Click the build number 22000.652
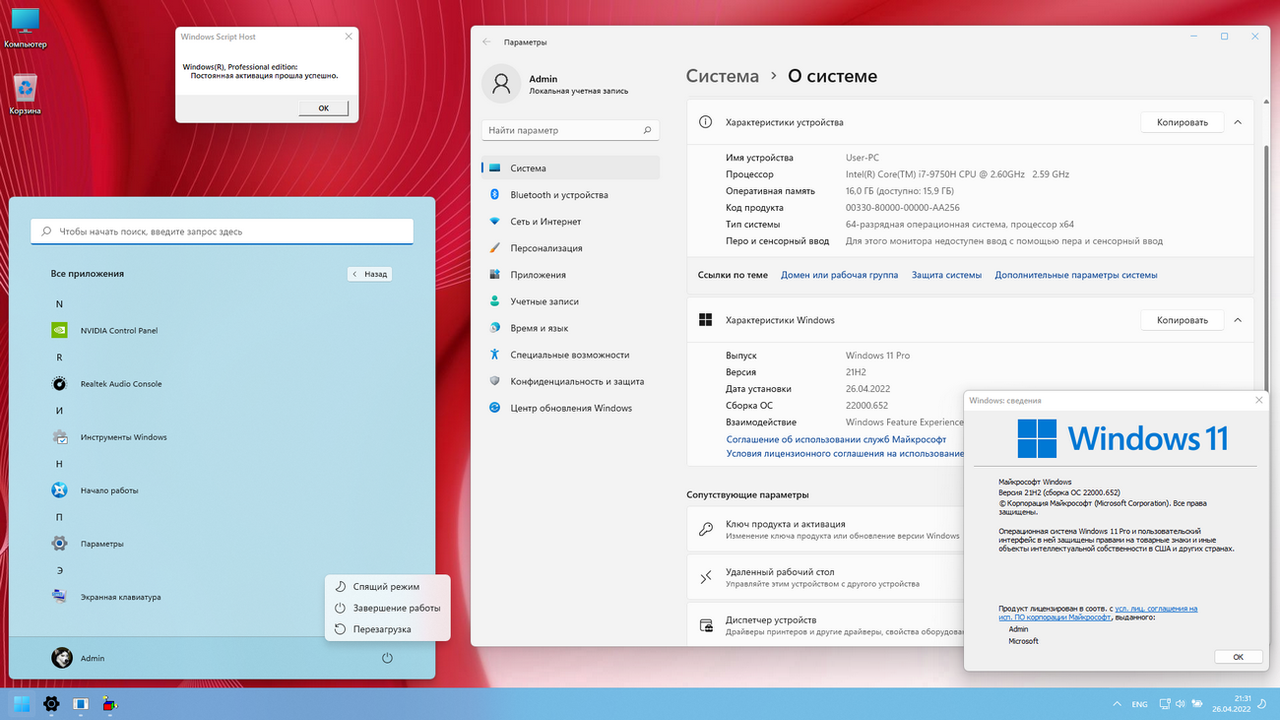 tap(868, 405)
